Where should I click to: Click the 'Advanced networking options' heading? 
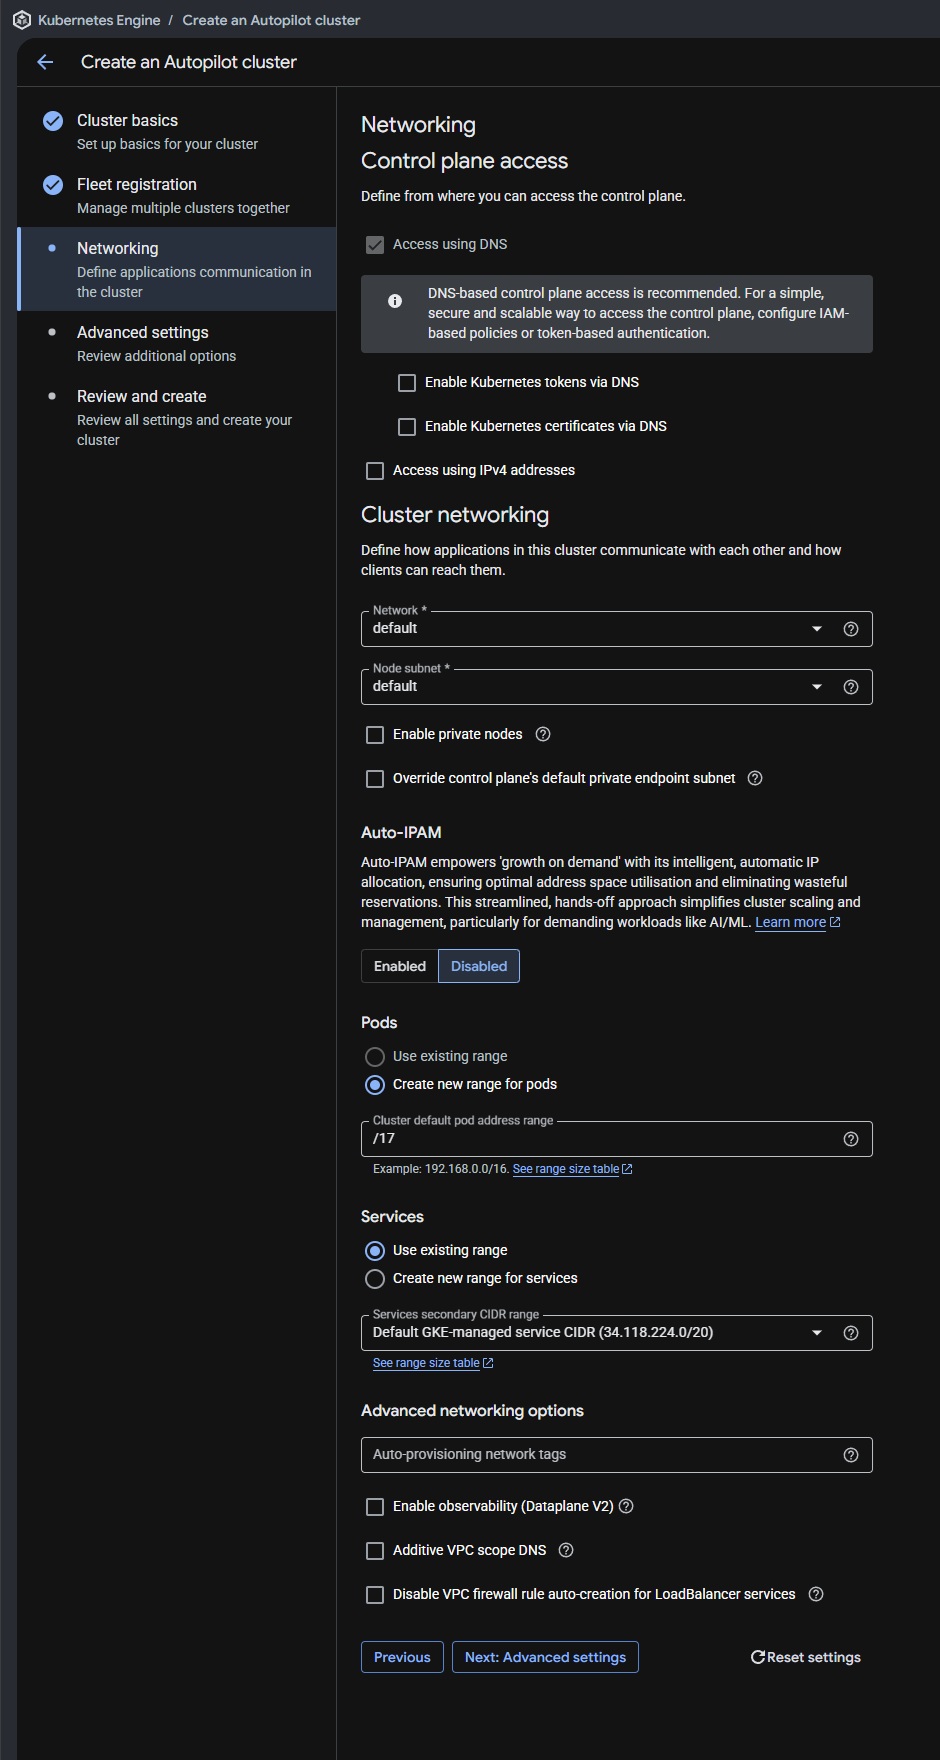pos(472,1411)
